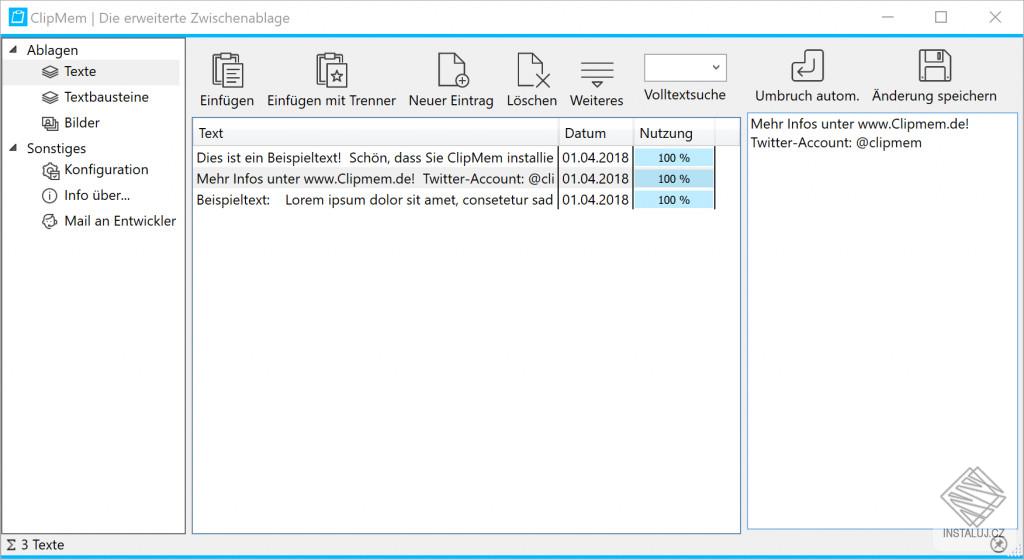The image size is (1024, 560).
Task: Select the 'Dies ist ein Beispieltext!' row
Action: pos(454,158)
